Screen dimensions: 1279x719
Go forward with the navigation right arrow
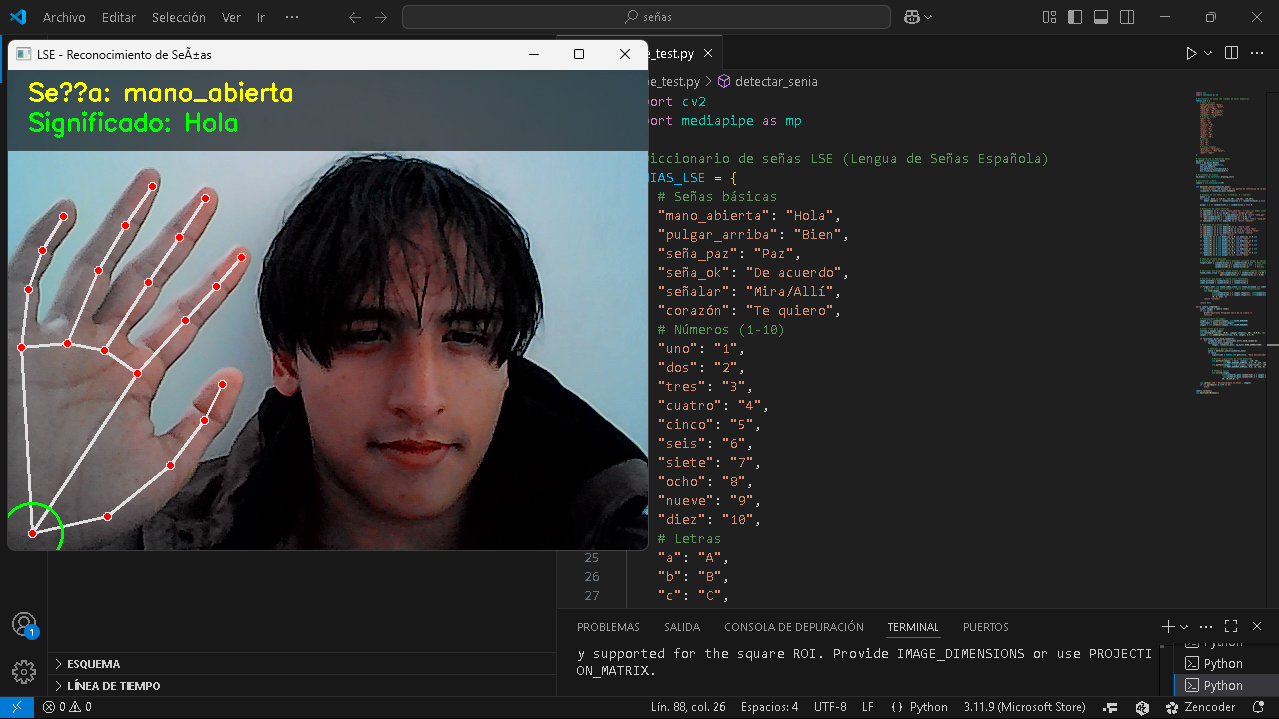click(381, 17)
